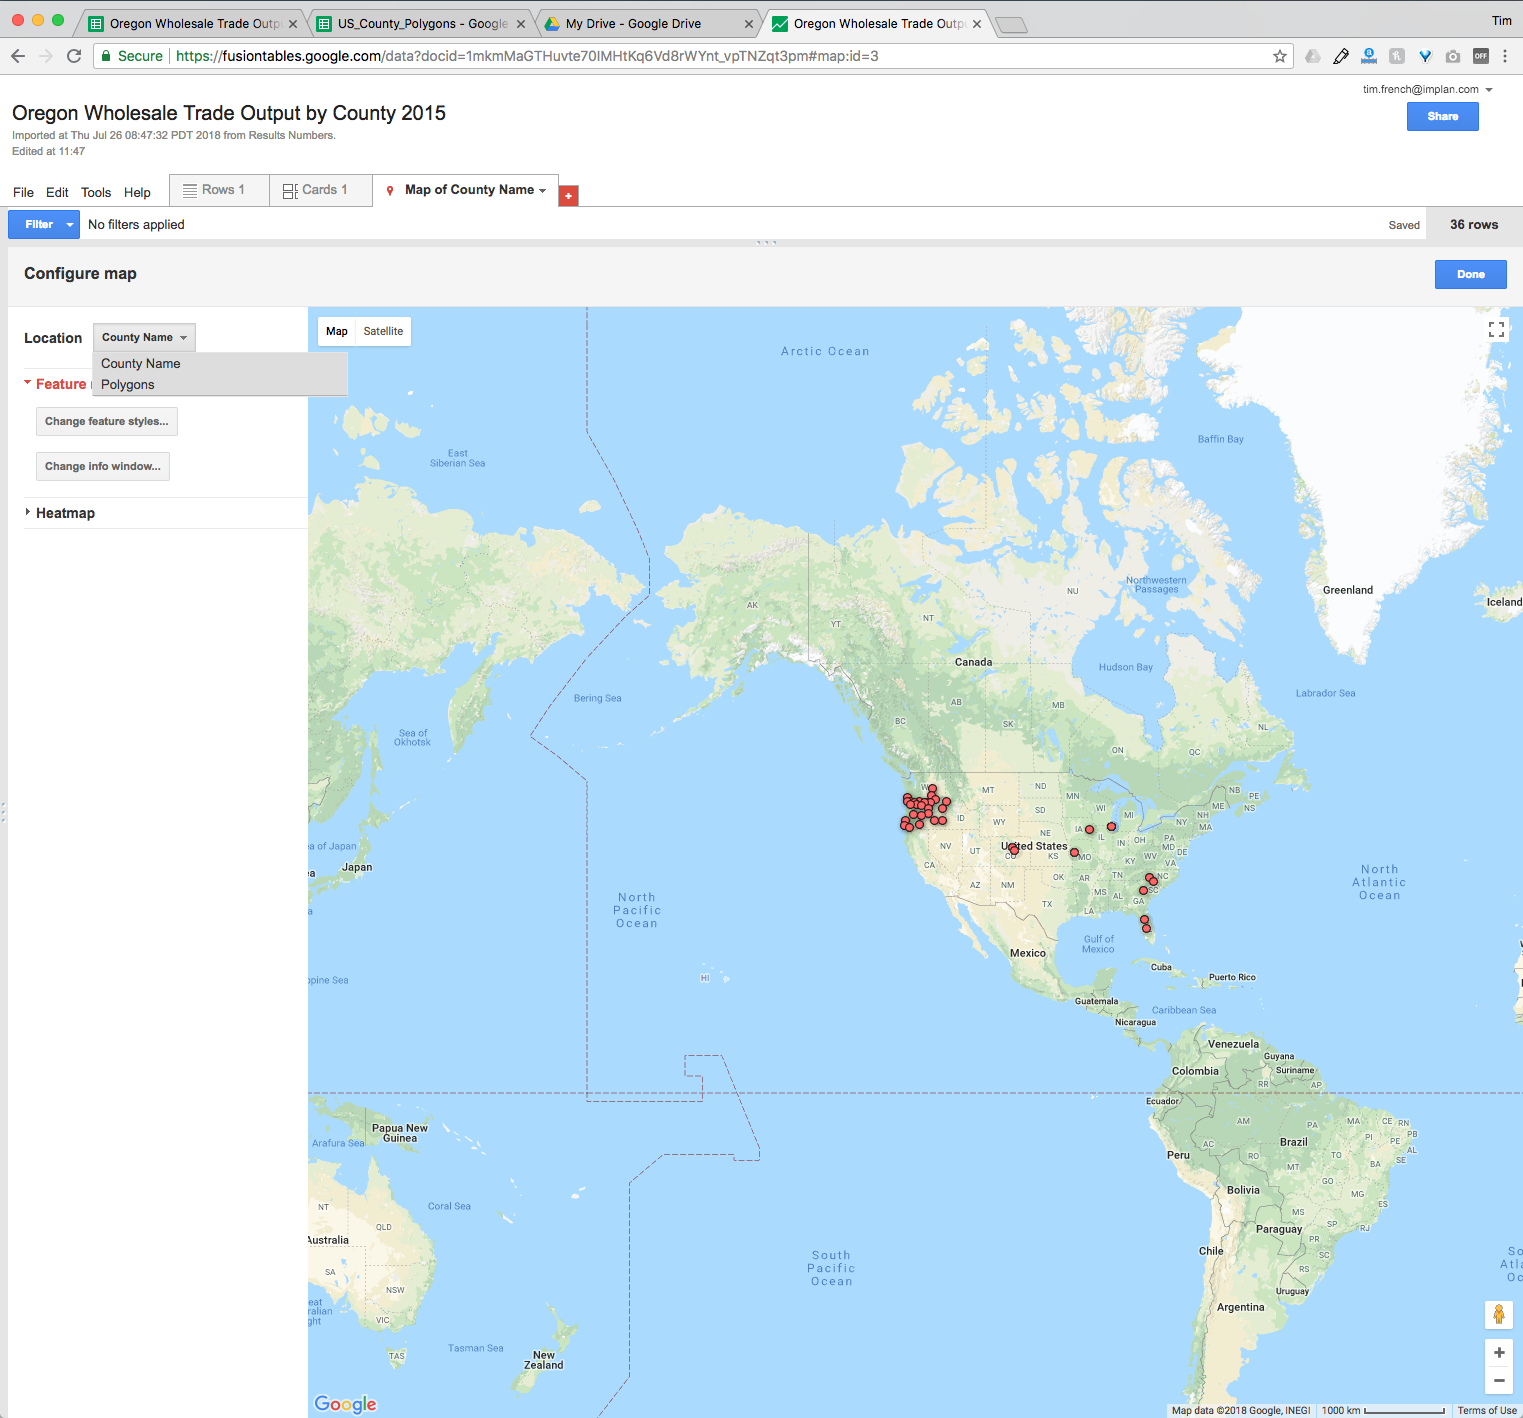
Task: Click the browser back arrow
Action: [18, 56]
